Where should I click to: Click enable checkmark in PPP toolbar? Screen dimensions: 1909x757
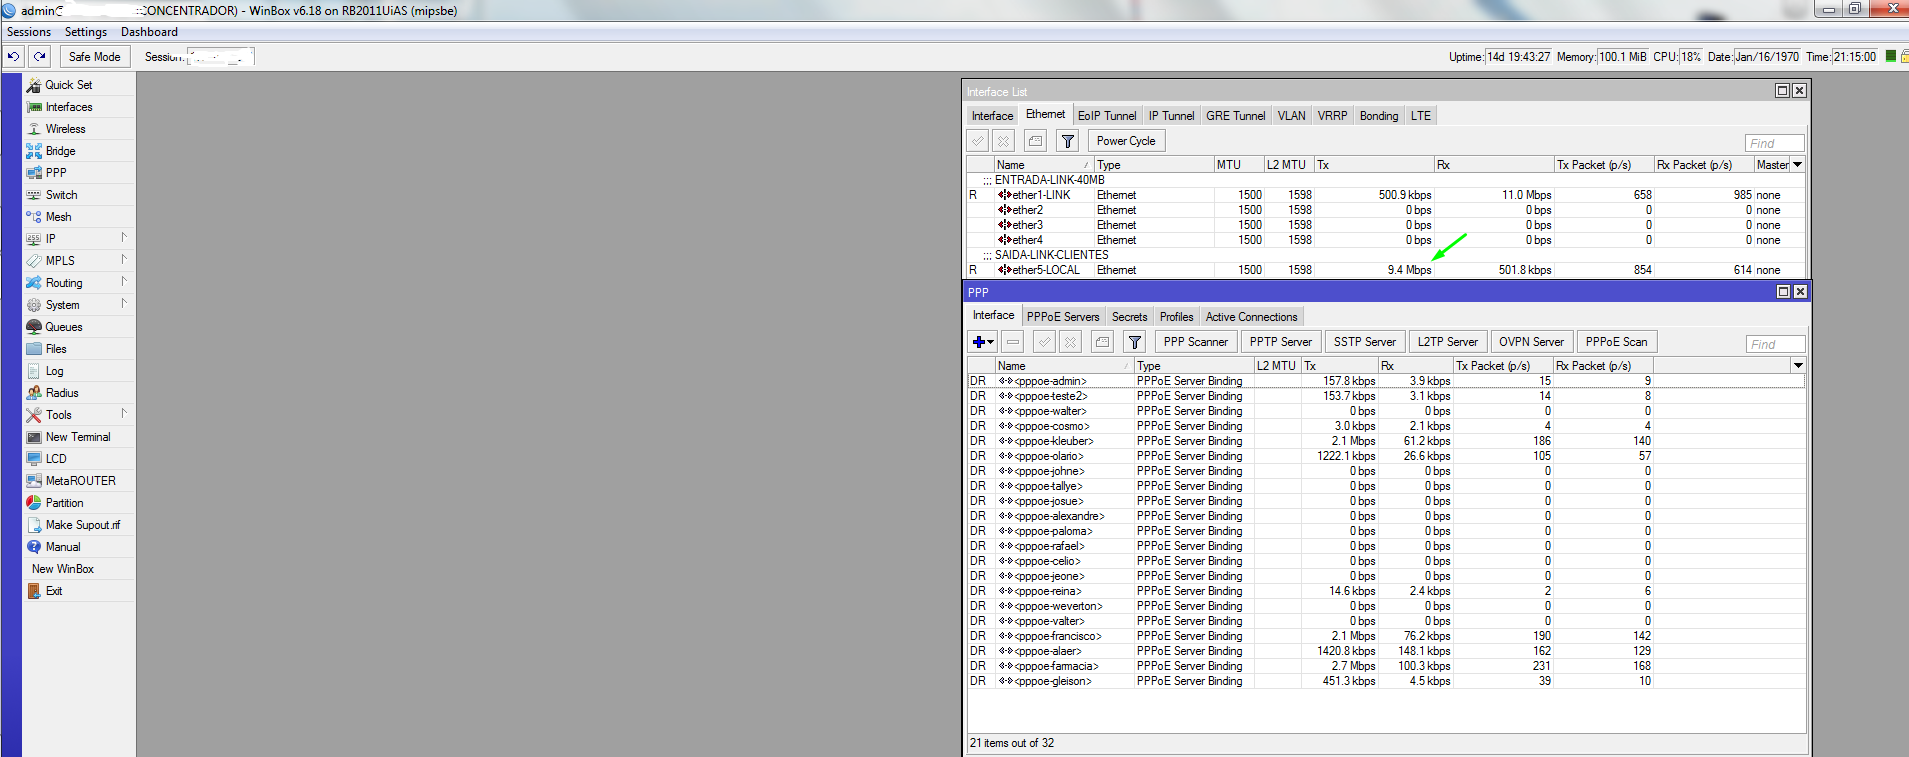coord(1044,342)
